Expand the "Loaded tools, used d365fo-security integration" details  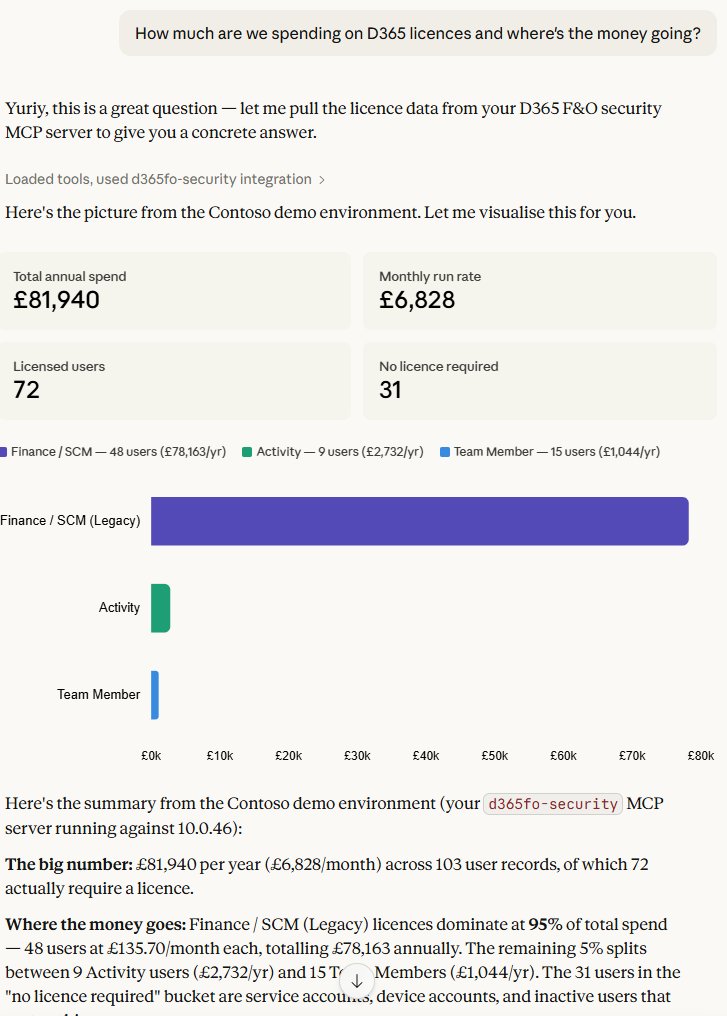165,180
